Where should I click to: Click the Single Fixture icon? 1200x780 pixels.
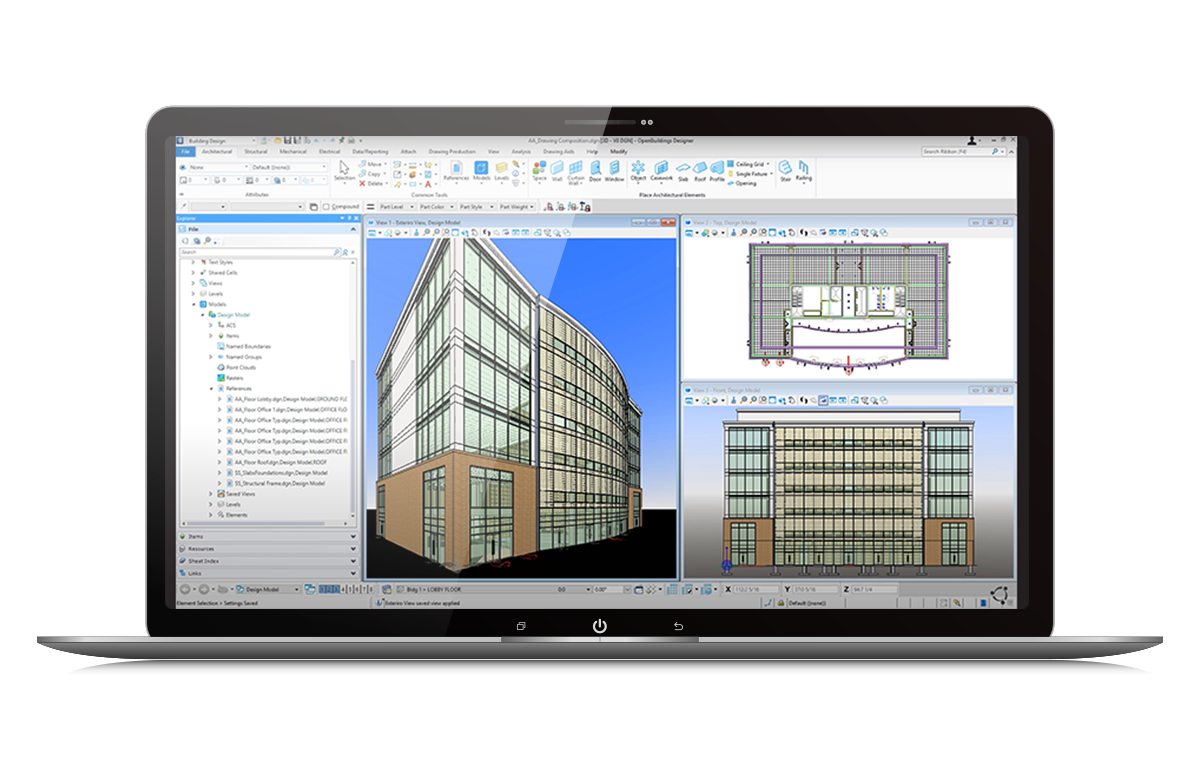click(730, 173)
